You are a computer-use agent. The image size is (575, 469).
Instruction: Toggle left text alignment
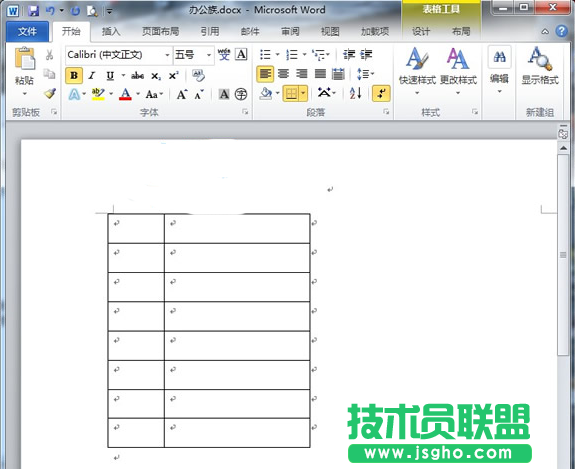[265, 74]
